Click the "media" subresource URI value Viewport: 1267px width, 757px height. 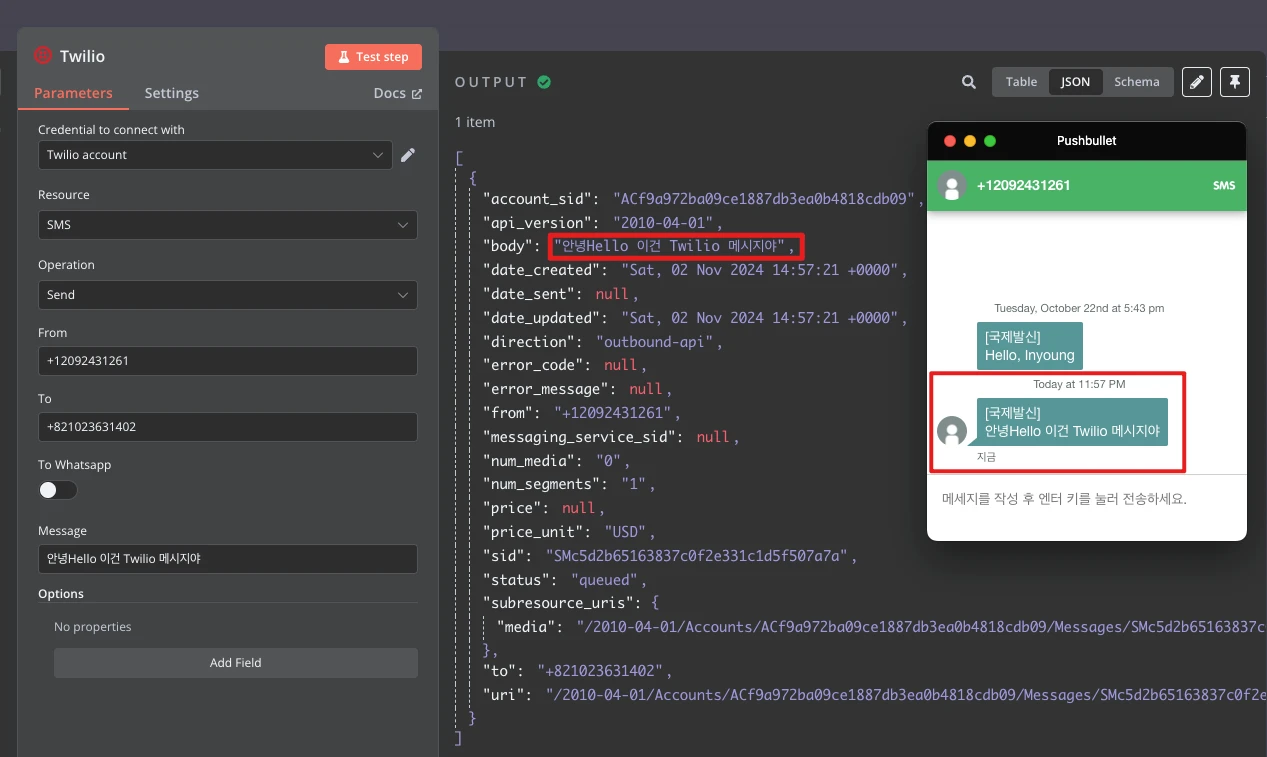tap(922, 627)
